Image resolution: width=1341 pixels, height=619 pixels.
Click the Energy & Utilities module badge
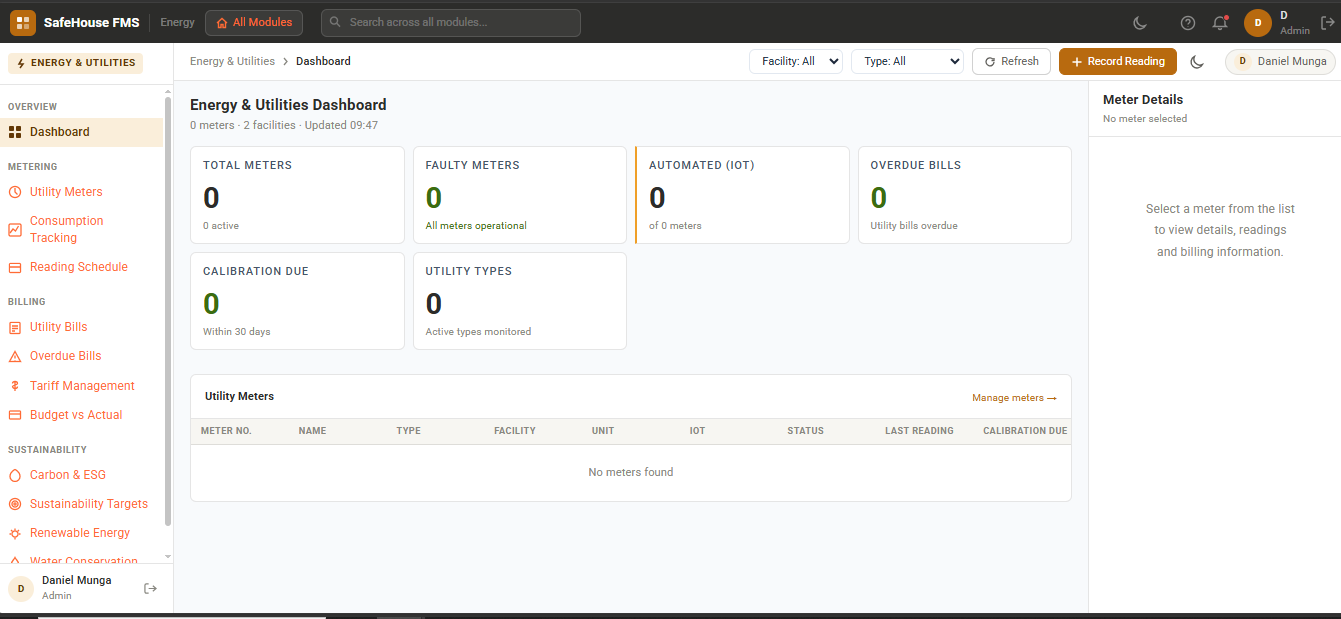pyautogui.click(x=76, y=63)
